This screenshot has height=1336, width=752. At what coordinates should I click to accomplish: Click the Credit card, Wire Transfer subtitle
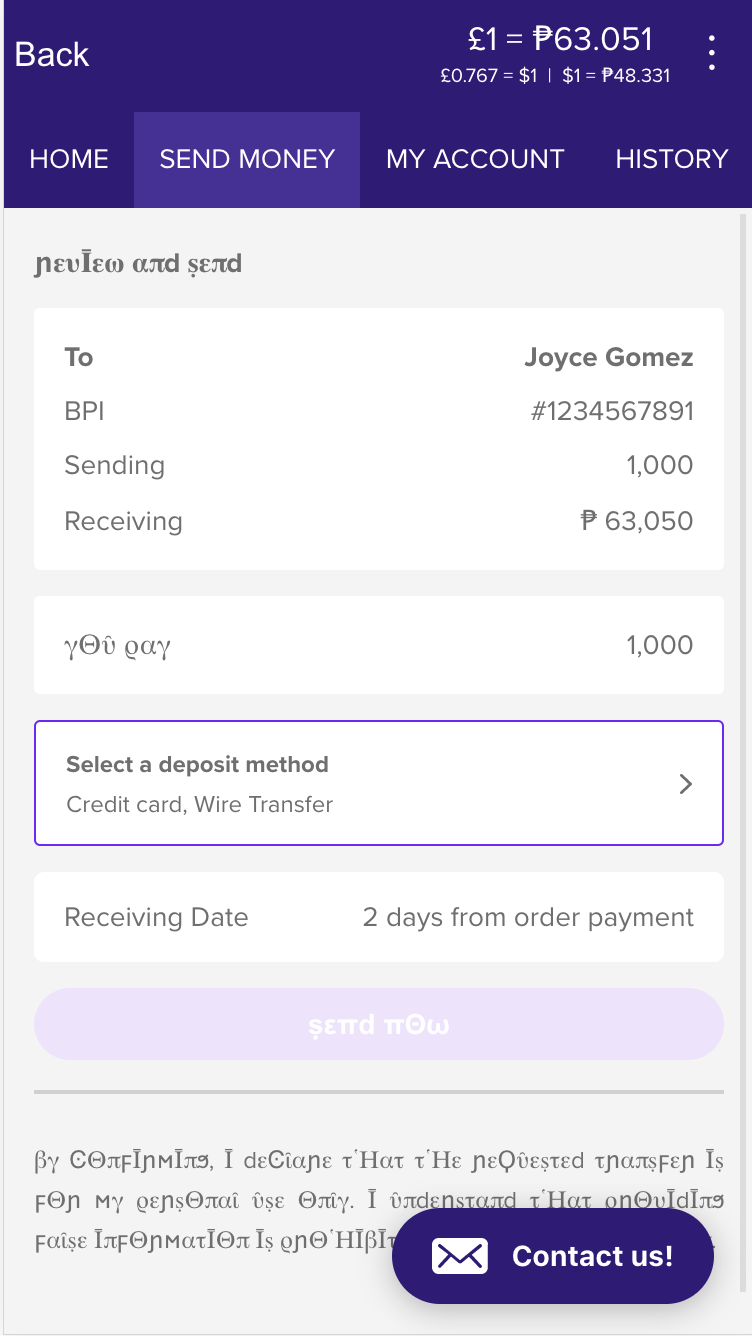(199, 804)
